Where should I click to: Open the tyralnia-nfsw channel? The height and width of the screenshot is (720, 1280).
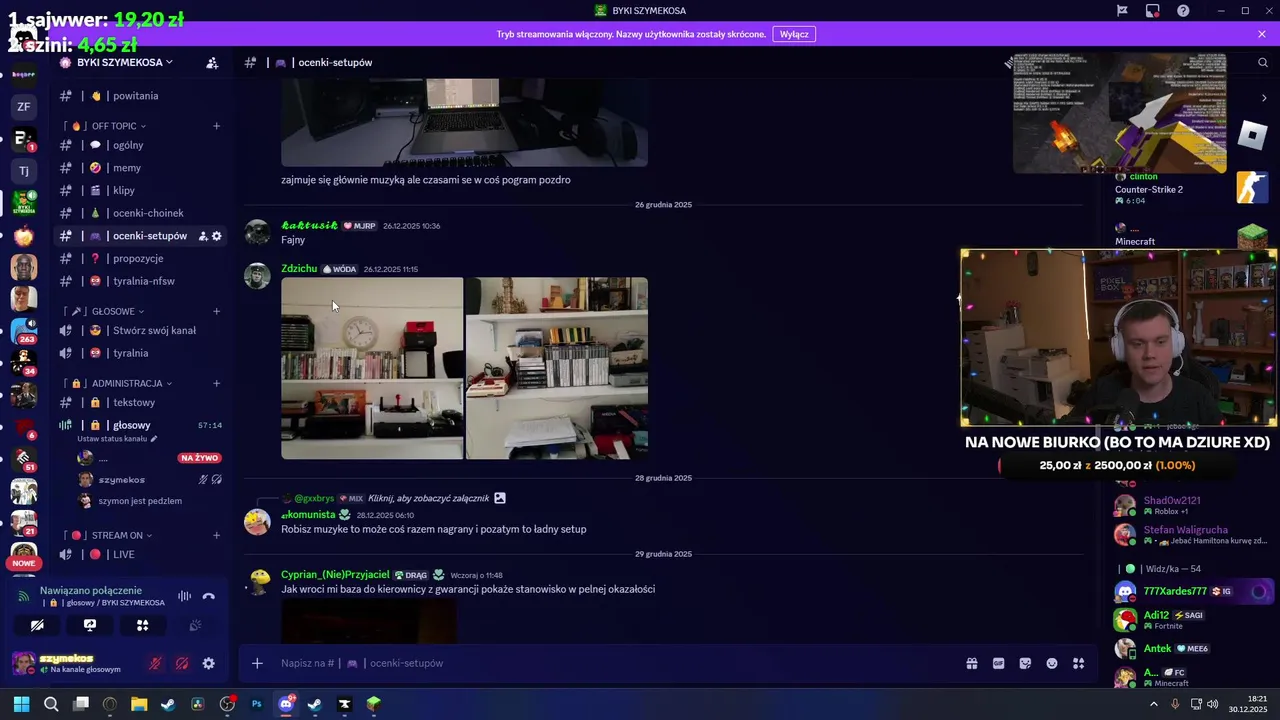pyautogui.click(x=142, y=281)
